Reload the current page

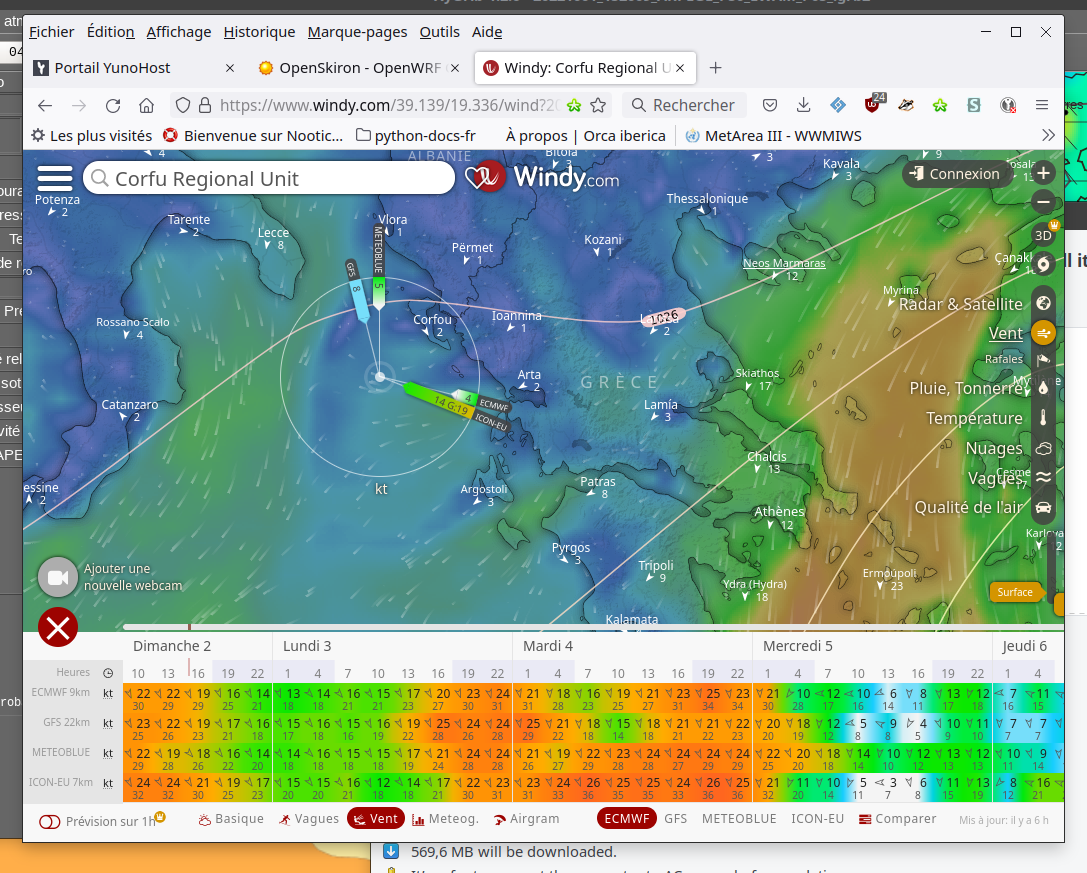(x=113, y=105)
